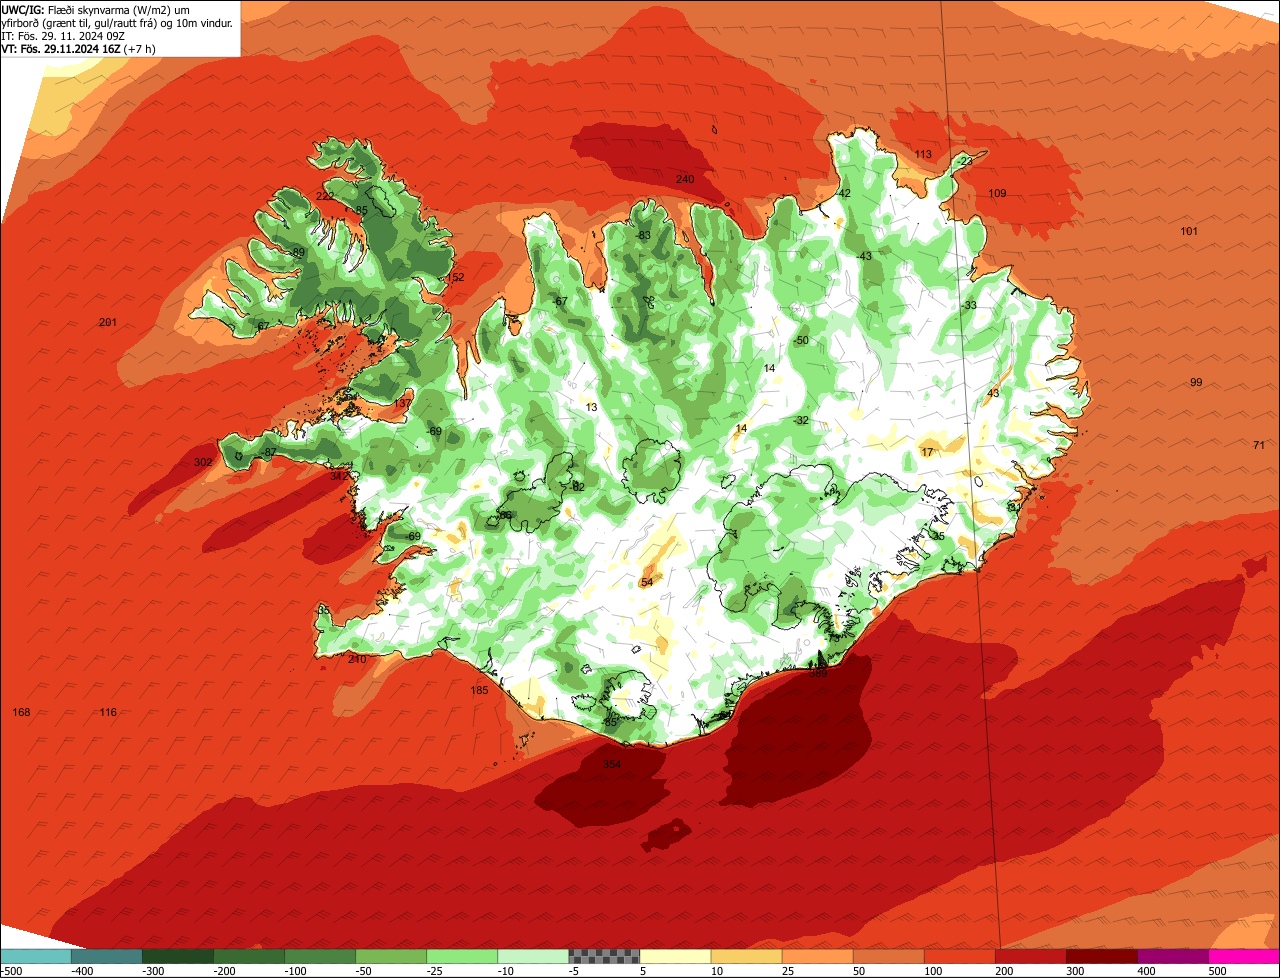Click the '17' value in eastern Iceland
This screenshot has width=1280, height=978.
pos(927,452)
